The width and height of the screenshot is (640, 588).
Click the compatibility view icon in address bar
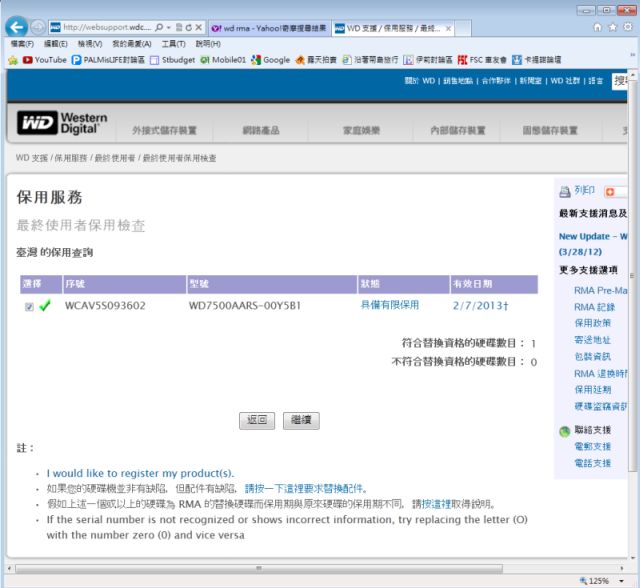coord(179,27)
